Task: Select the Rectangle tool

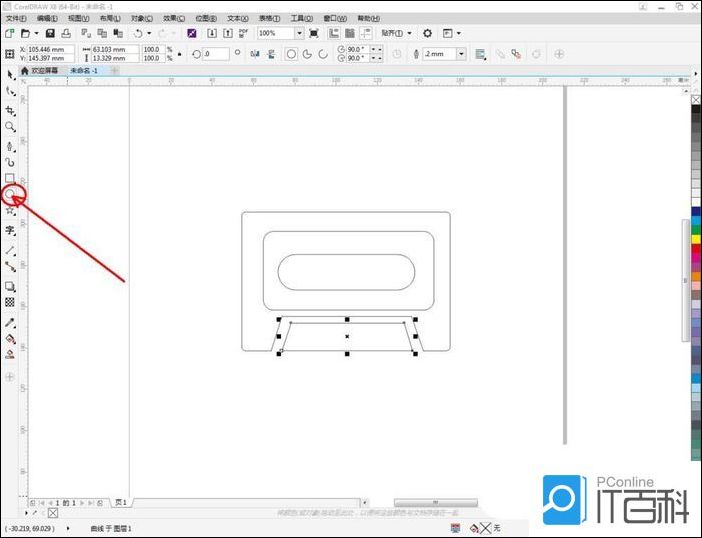Action: [11, 178]
